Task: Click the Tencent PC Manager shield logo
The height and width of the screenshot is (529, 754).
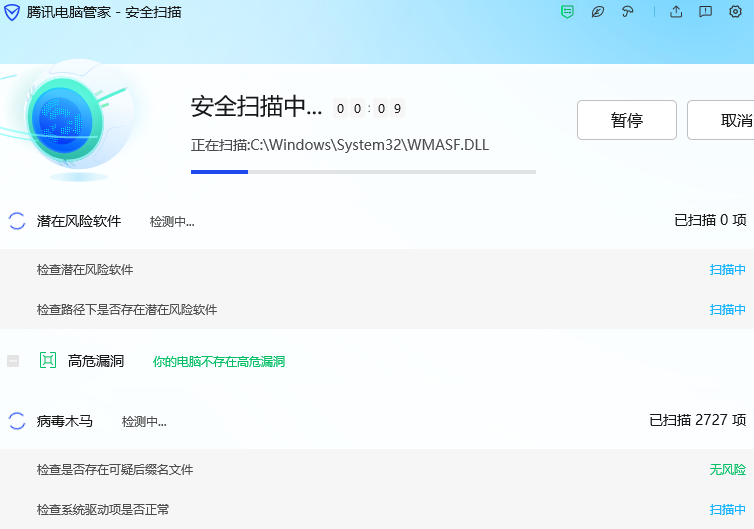Action: pyautogui.click(x=12, y=12)
